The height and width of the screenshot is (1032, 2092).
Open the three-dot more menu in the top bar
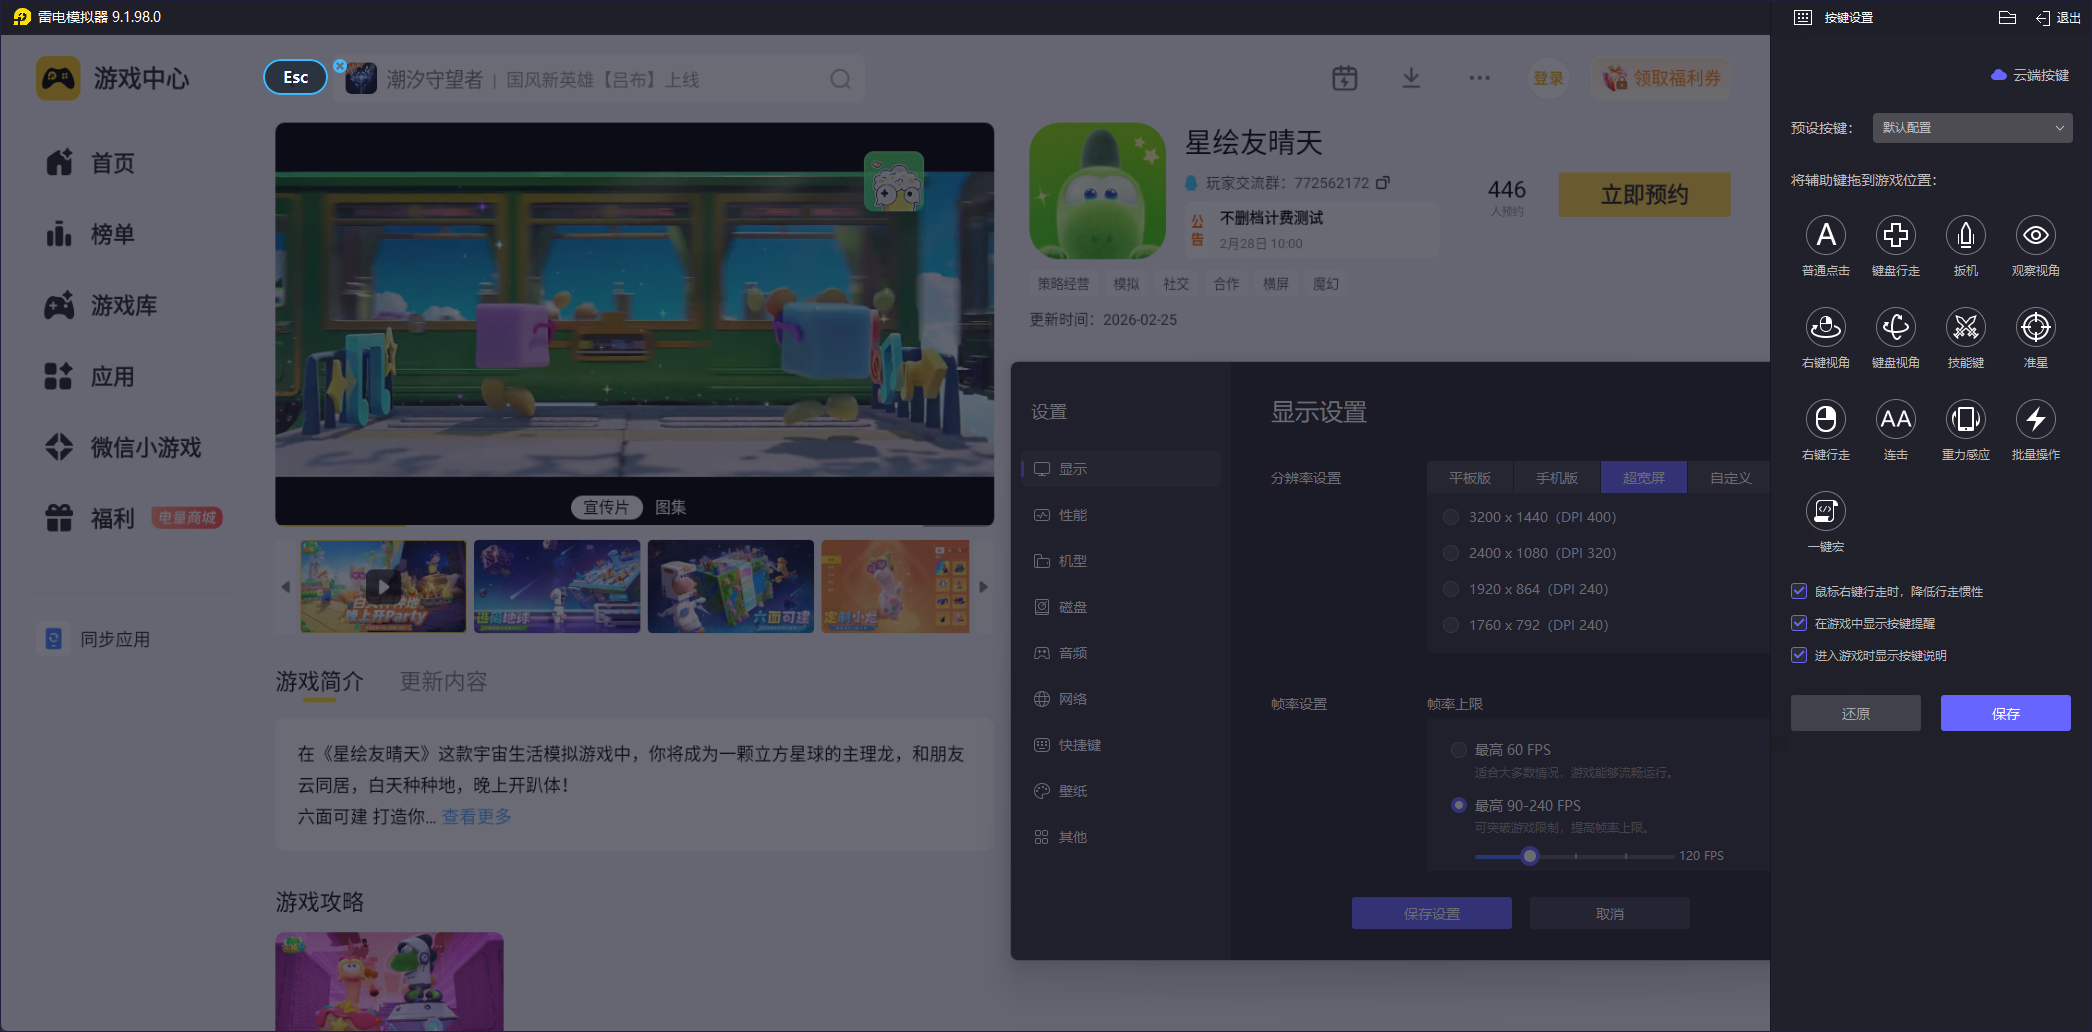coord(1479,78)
